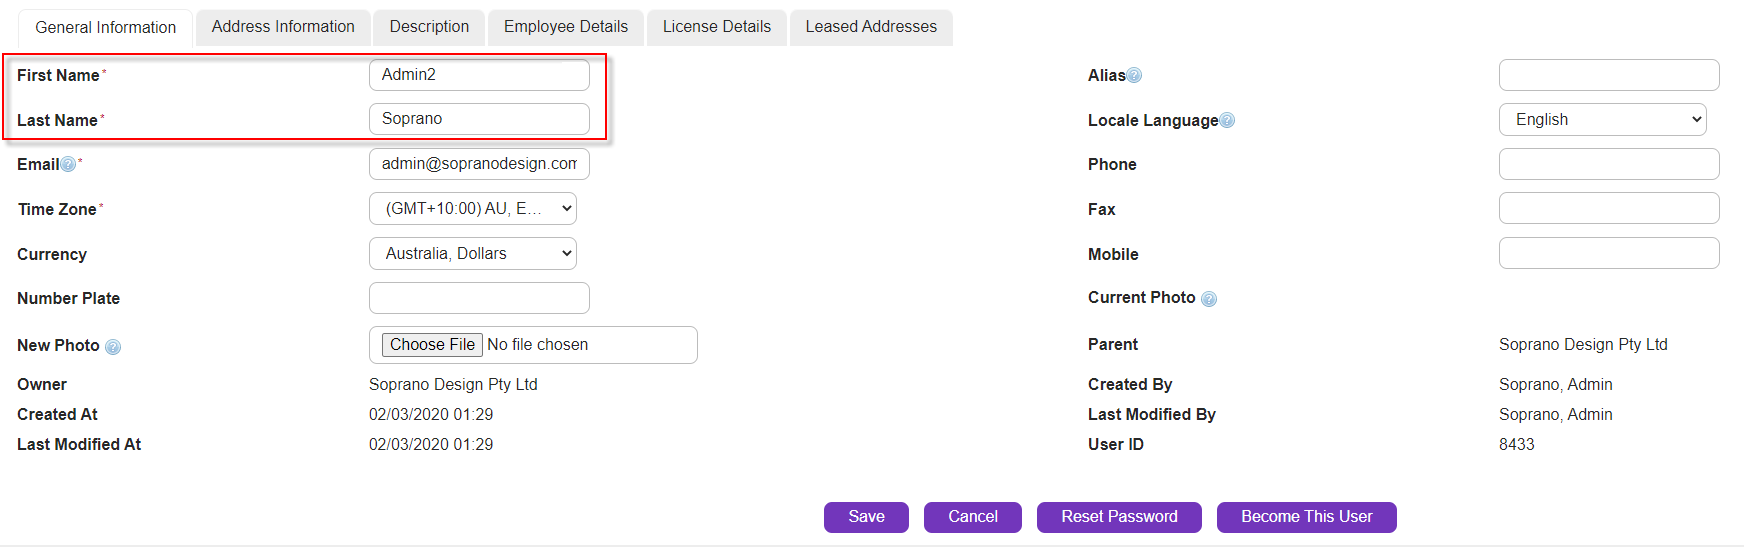Expand the Currency dropdown
The image size is (1744, 547).
[473, 254]
